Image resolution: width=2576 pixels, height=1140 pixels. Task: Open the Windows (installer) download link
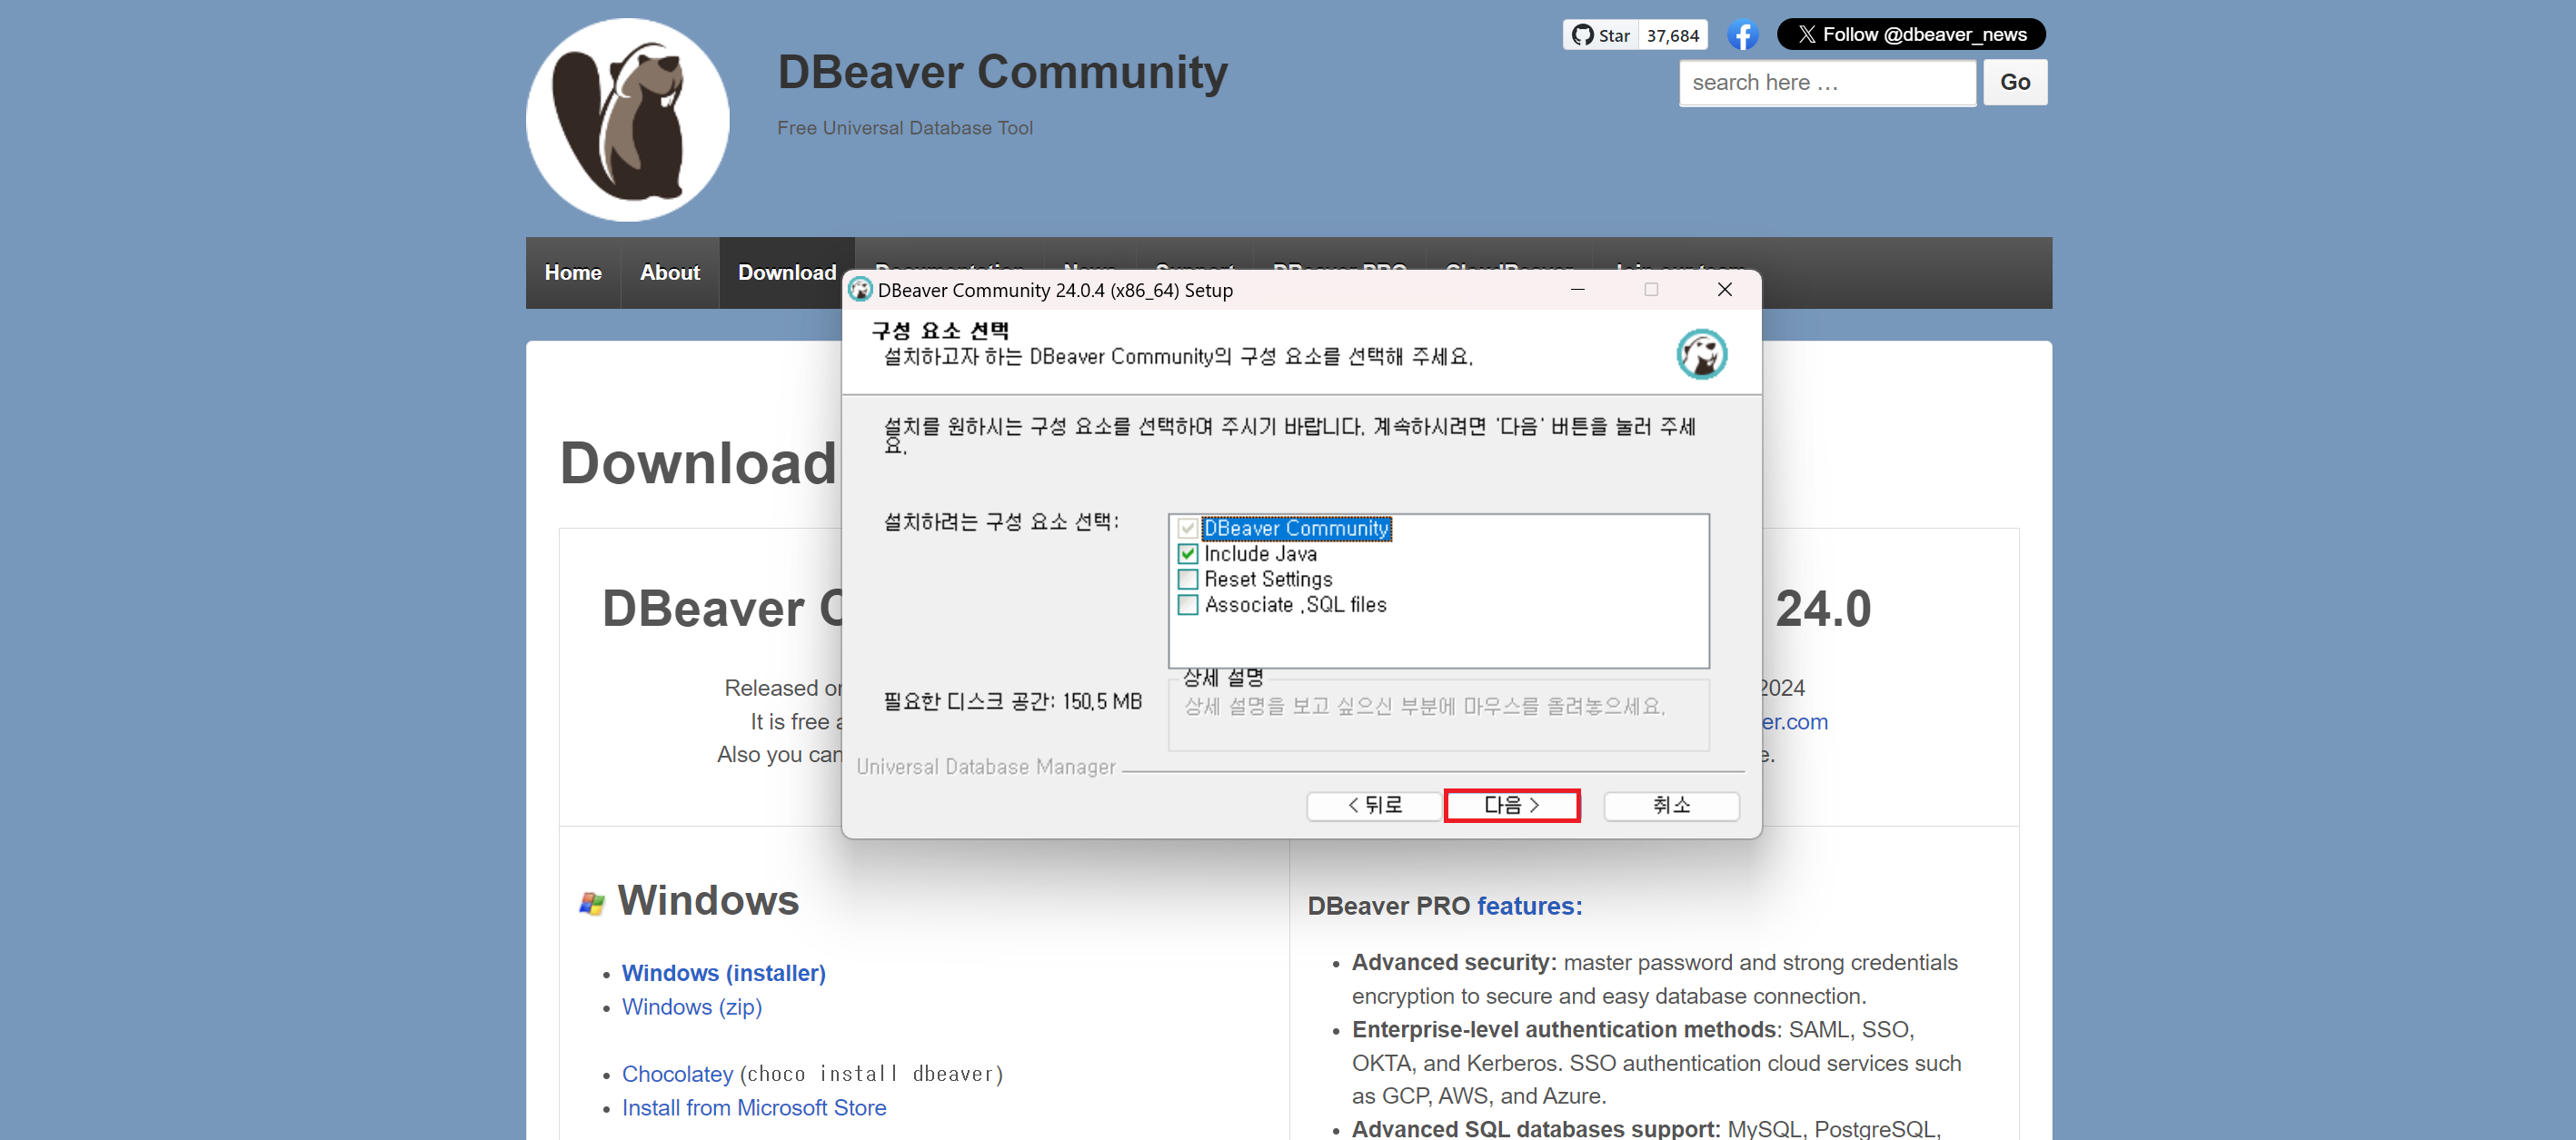click(x=723, y=972)
